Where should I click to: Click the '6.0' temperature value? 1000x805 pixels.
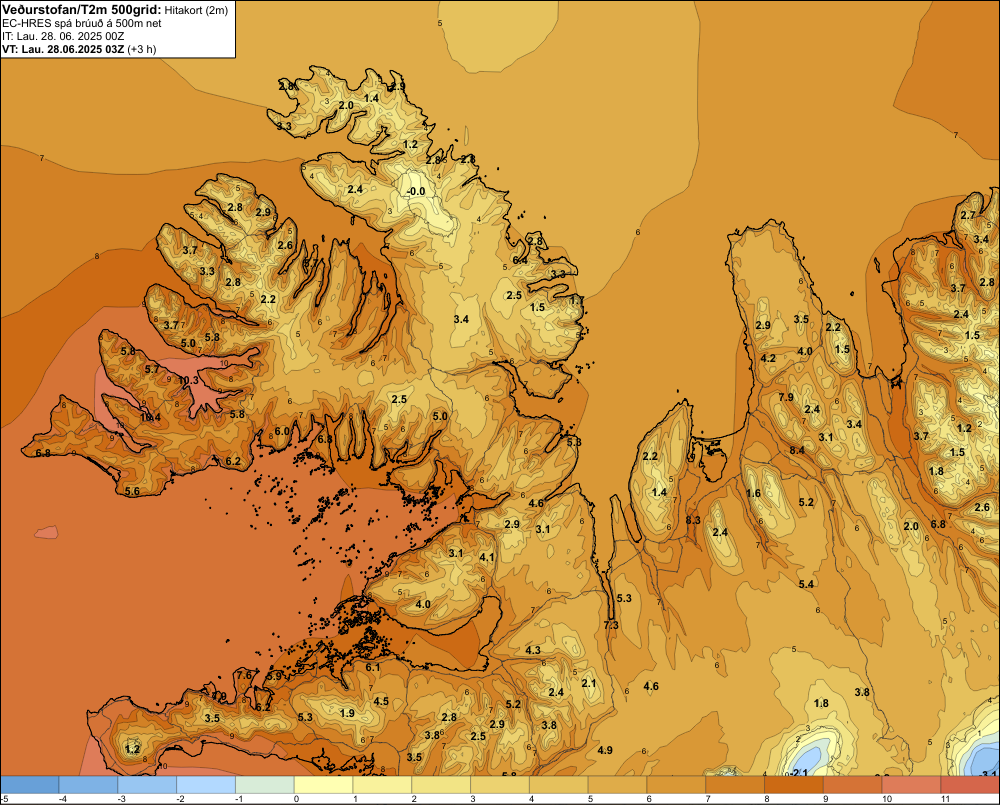click(x=282, y=431)
